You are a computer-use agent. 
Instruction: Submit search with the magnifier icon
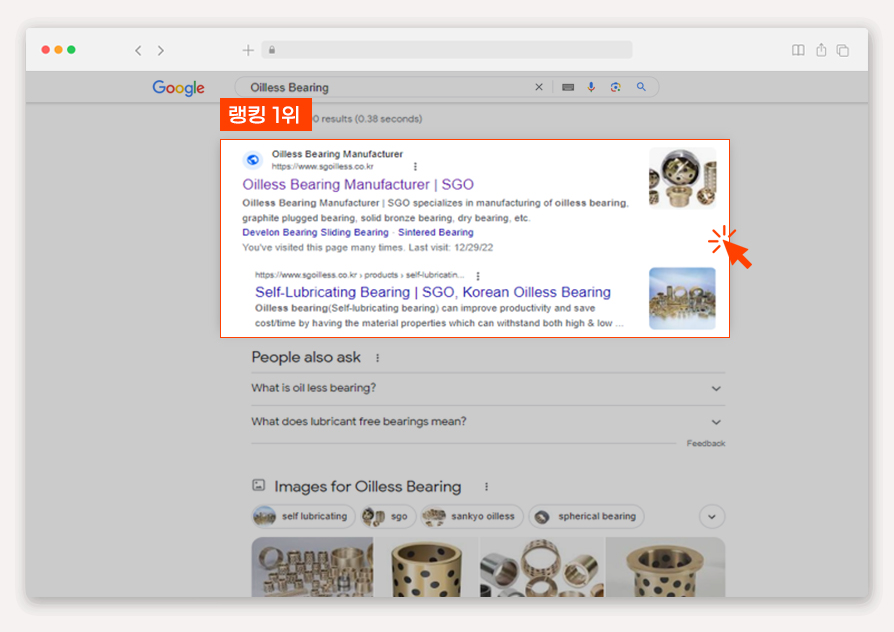[641, 87]
